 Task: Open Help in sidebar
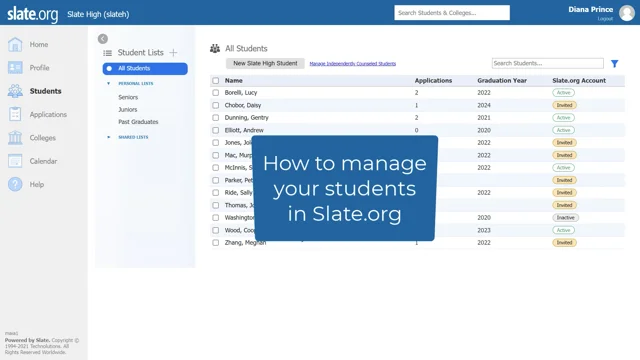click(x=36, y=184)
